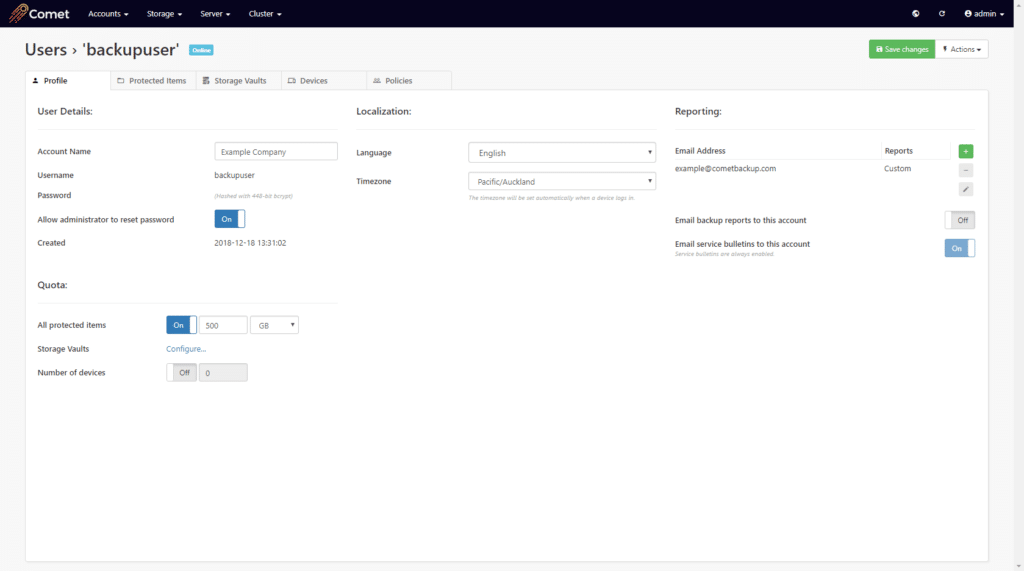This screenshot has width=1024, height=571.
Task: Edit the report settings with the pencil icon
Action: pos(966,189)
